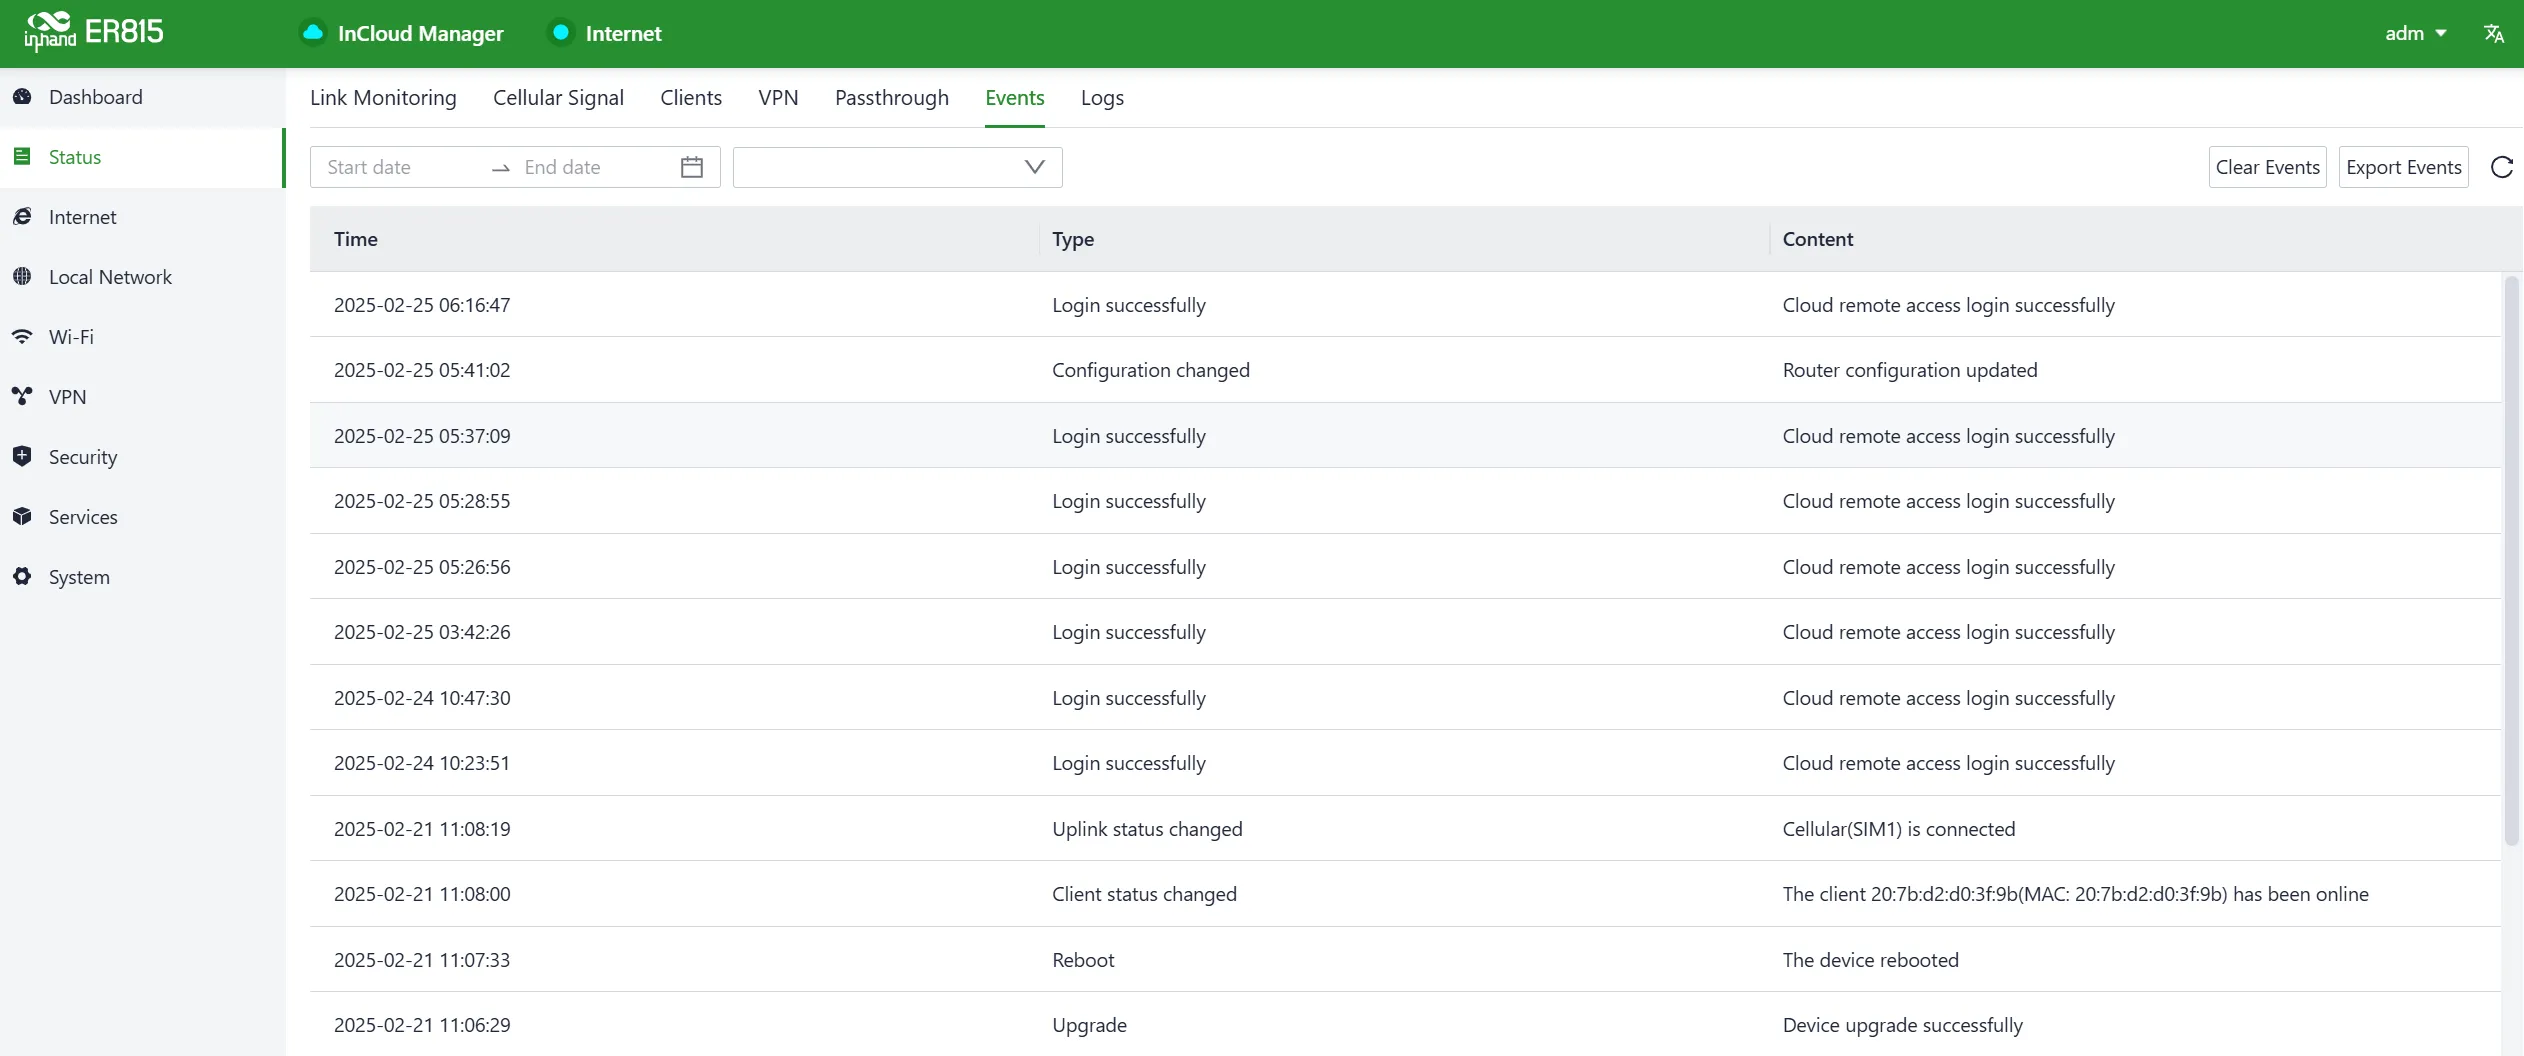Click the InCloud Manager cloud status icon

(313, 33)
